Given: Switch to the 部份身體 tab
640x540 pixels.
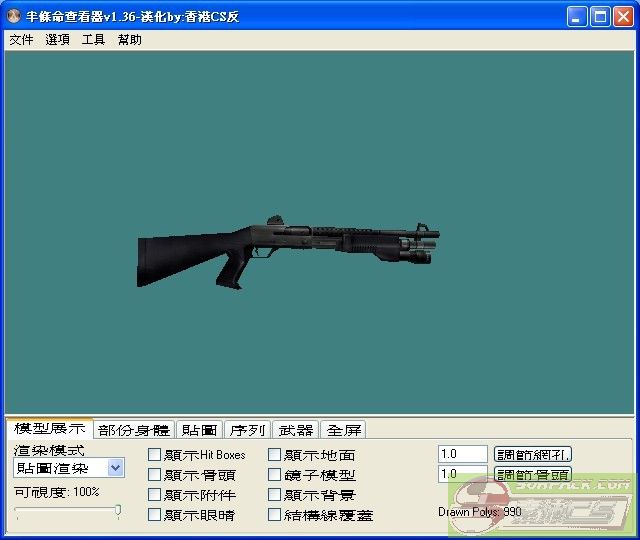Looking at the screenshot, I should coord(134,430).
